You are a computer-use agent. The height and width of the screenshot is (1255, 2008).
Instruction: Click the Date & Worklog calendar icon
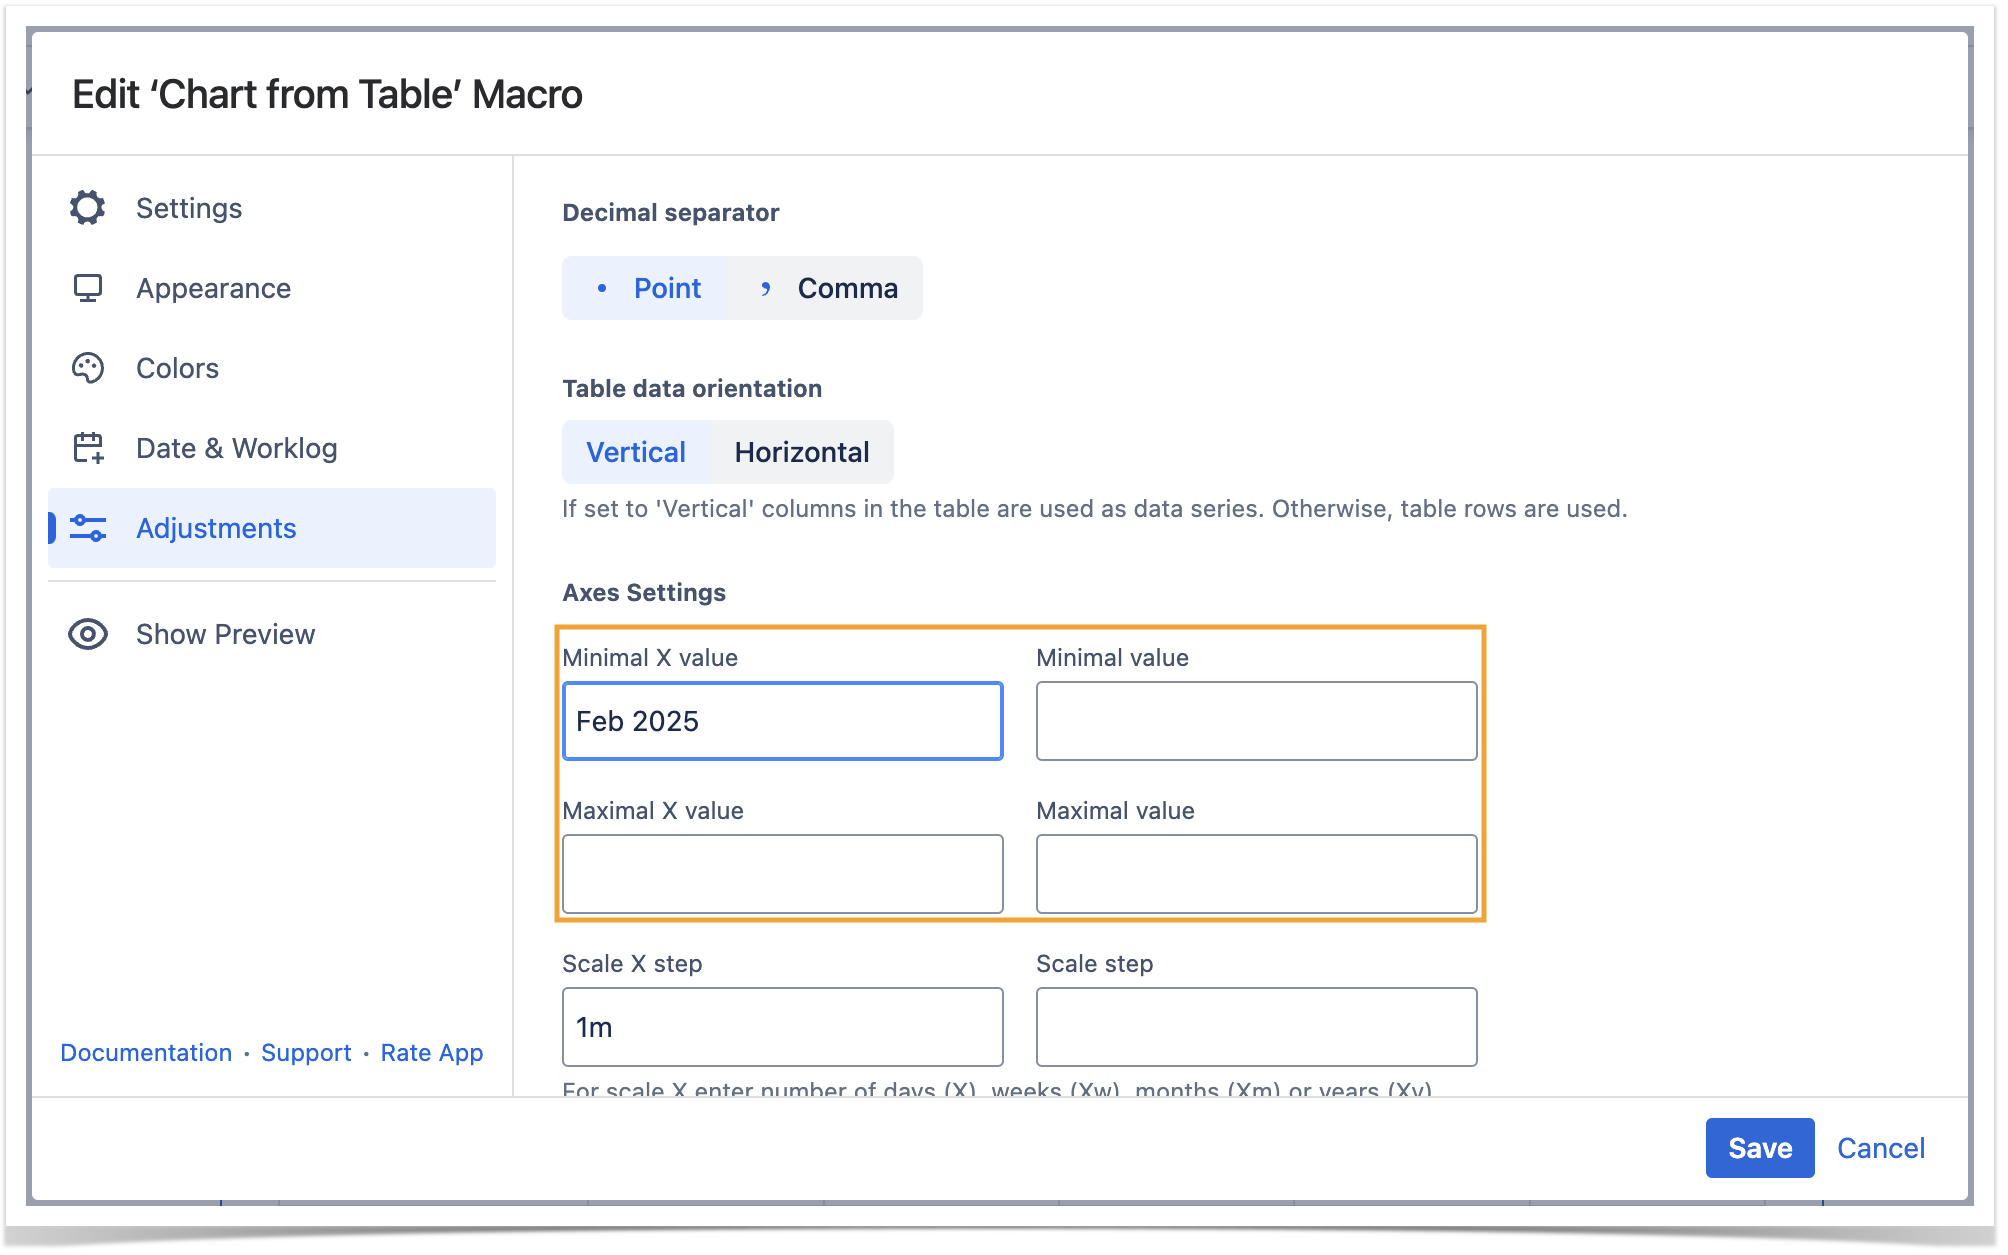point(88,448)
